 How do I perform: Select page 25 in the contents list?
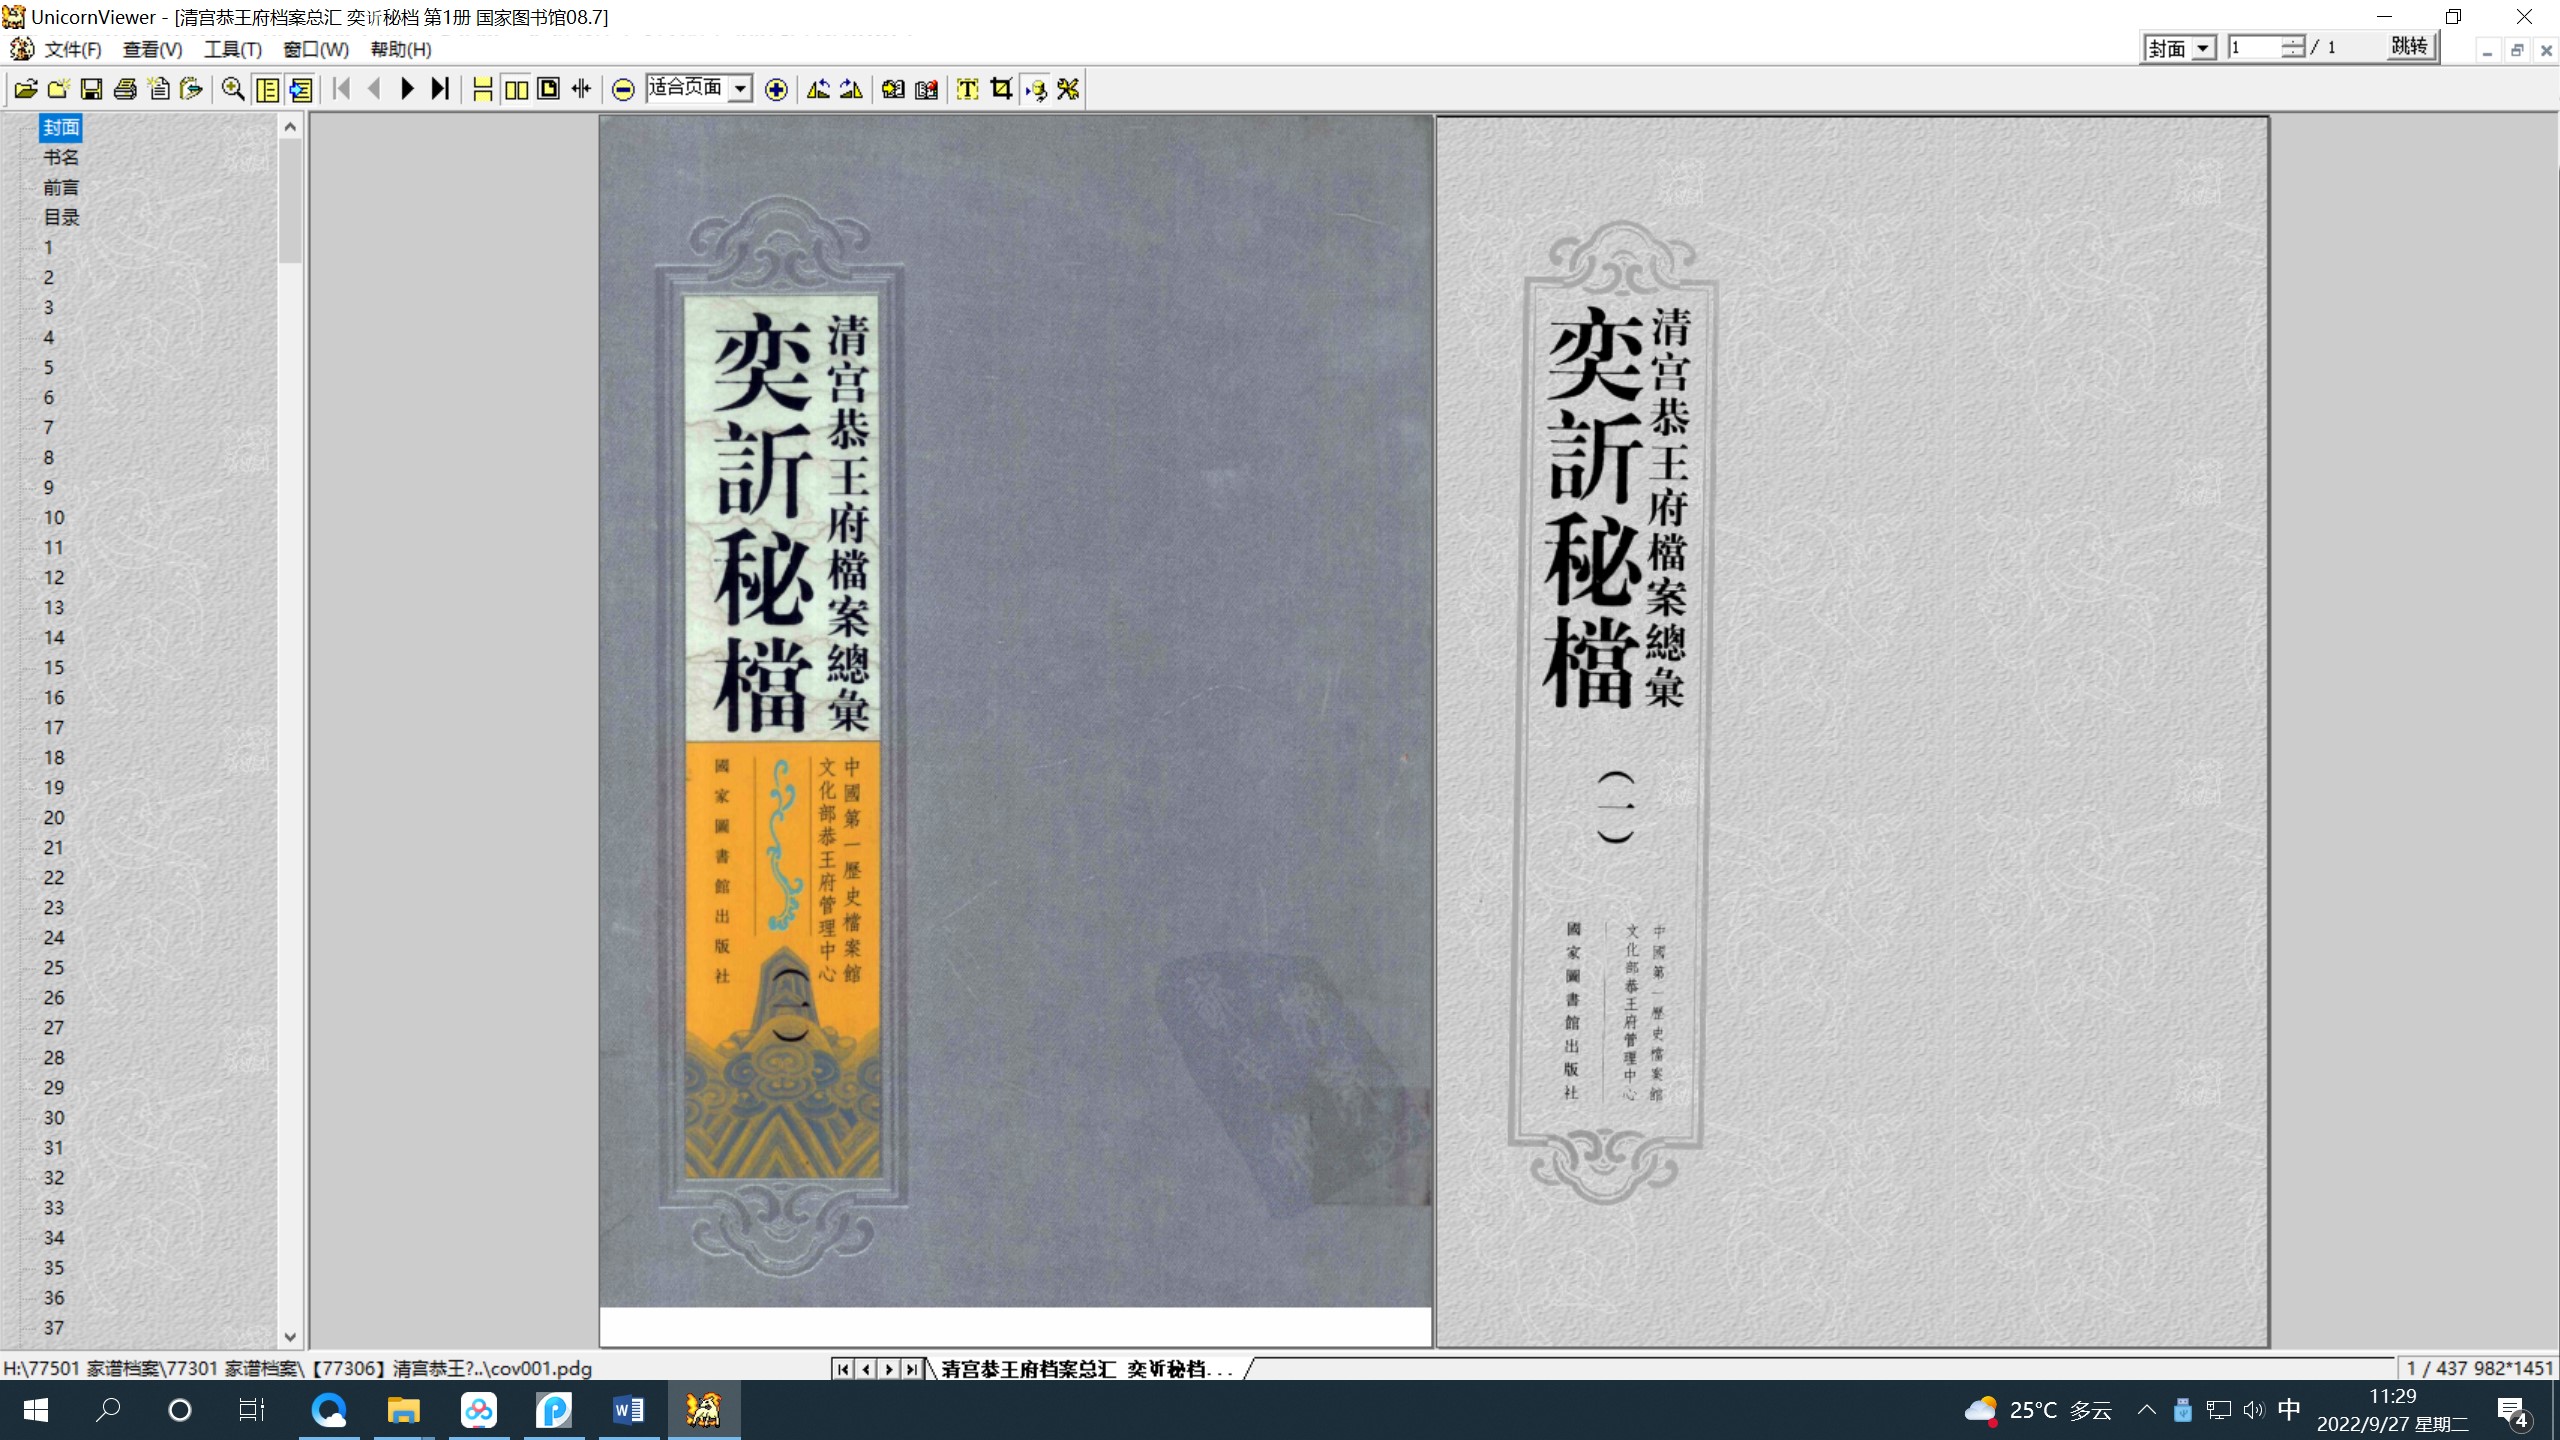point(54,967)
